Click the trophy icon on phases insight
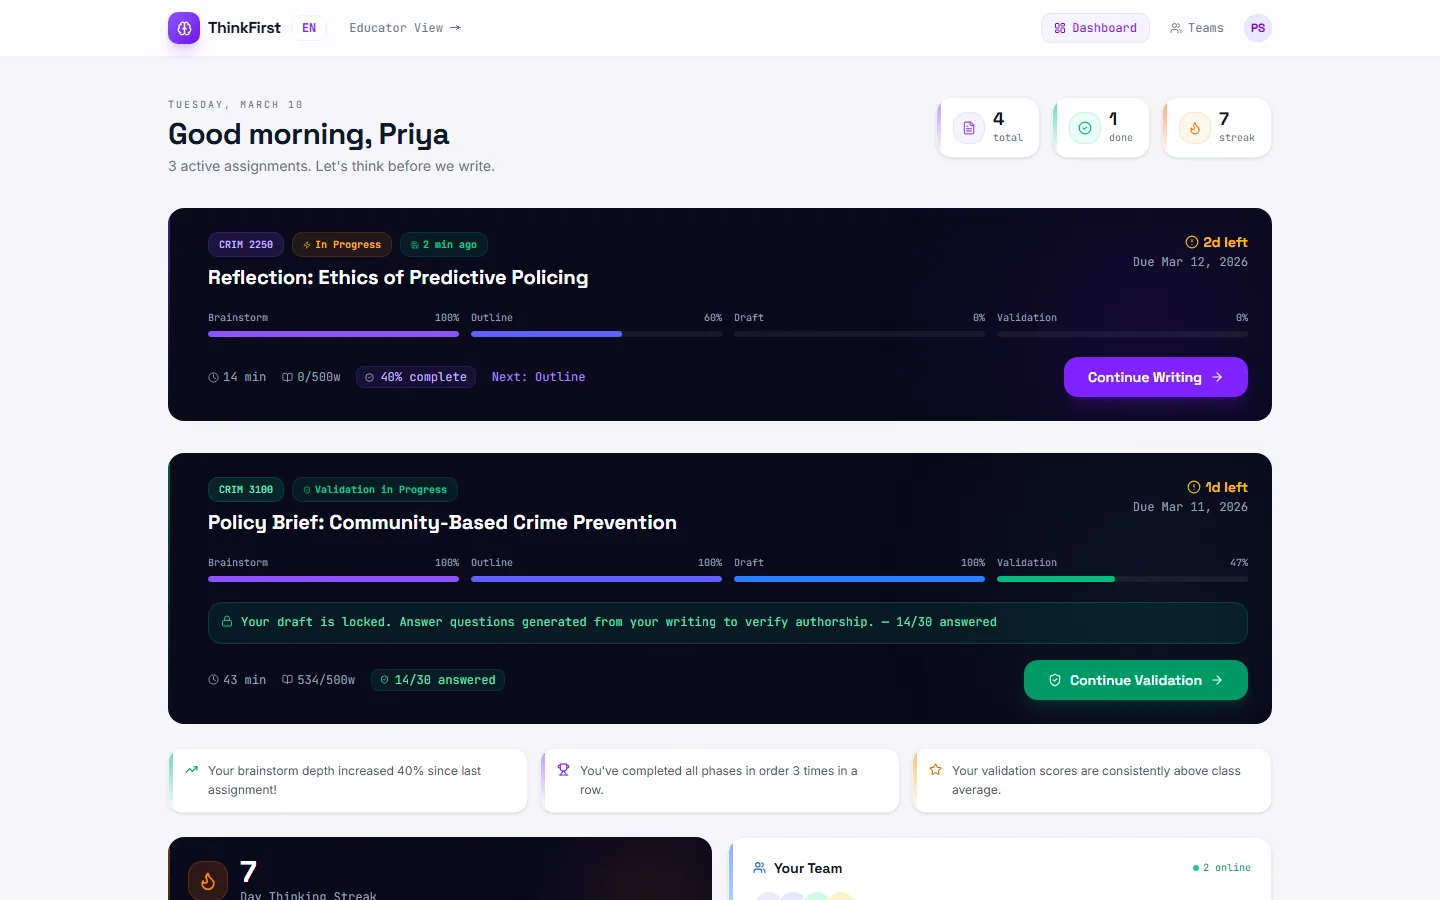The height and width of the screenshot is (900, 1440). coord(564,770)
